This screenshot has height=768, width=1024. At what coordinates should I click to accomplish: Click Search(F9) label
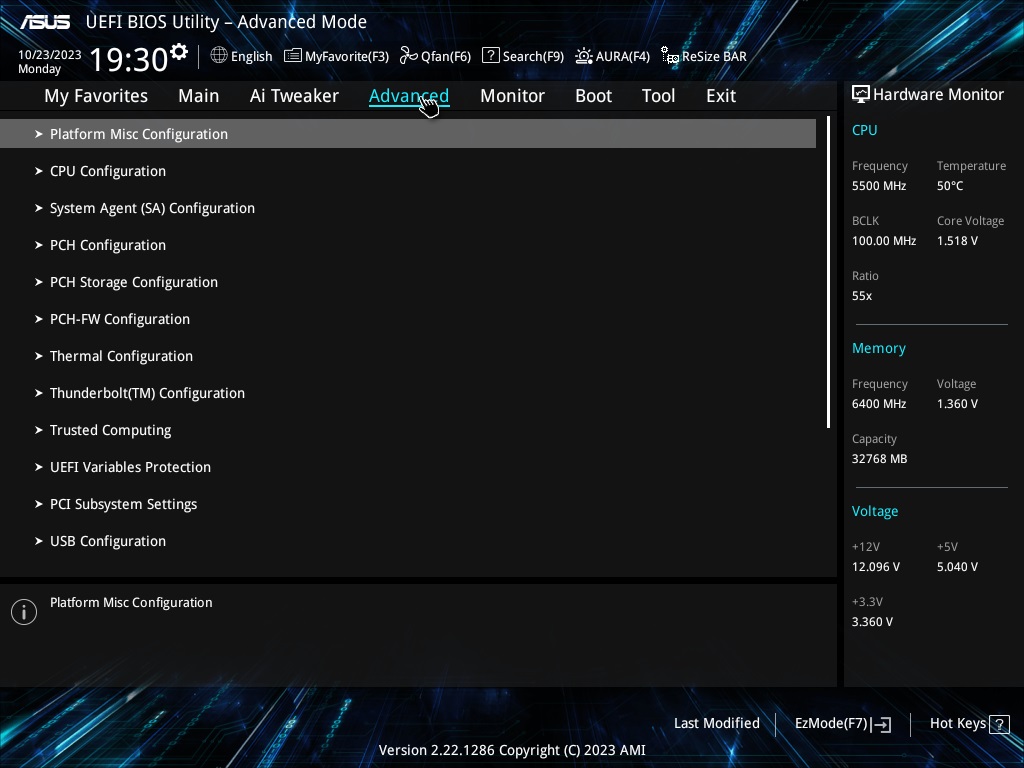533,57
